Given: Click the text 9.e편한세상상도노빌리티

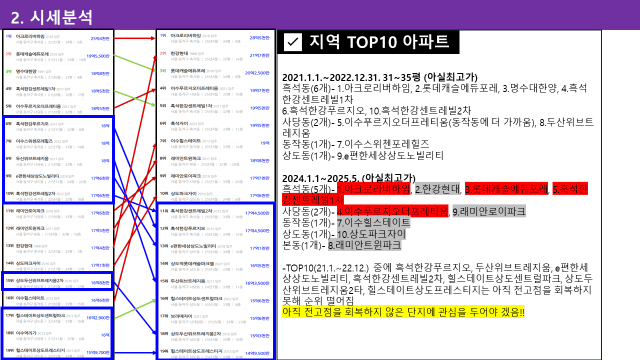Looking at the screenshot, I should [390, 156].
